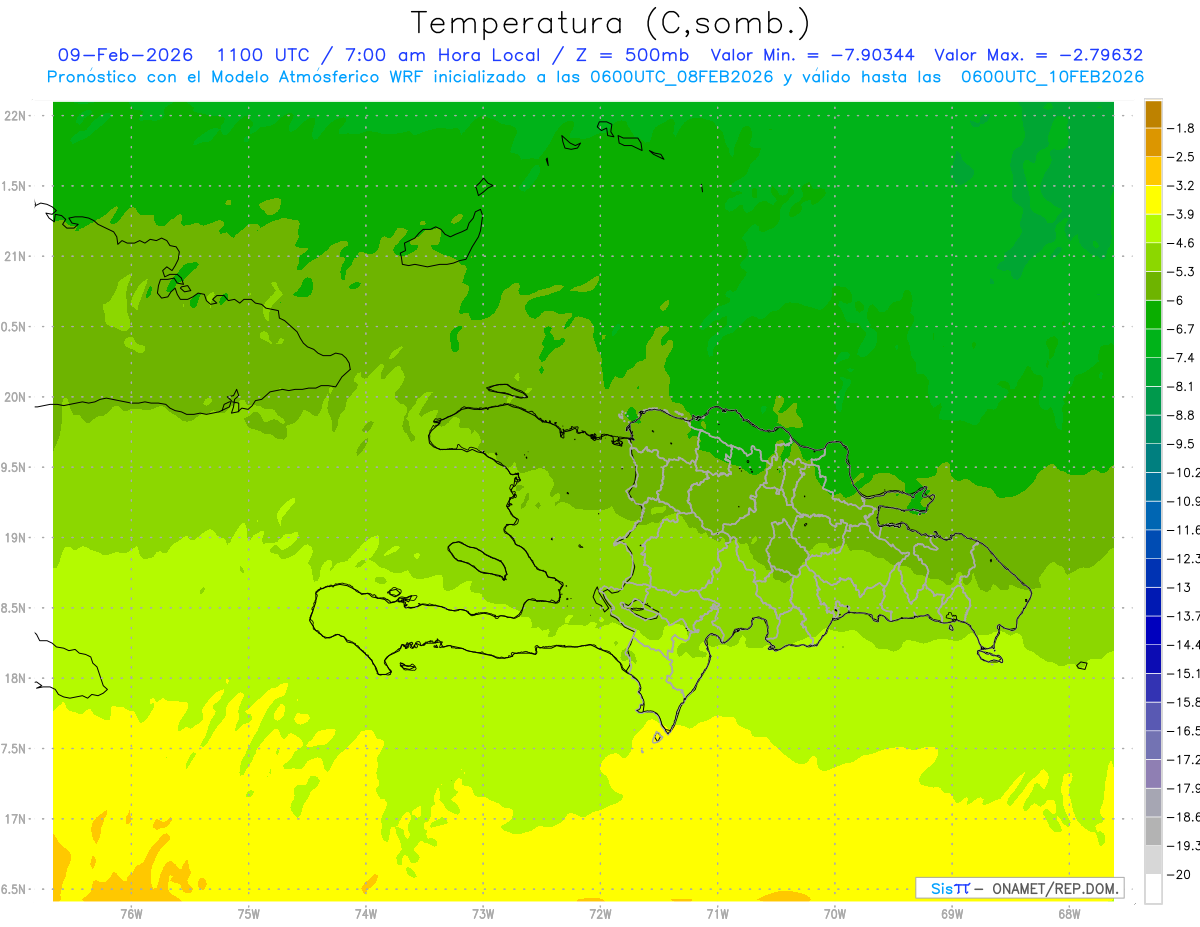Click the '71W' longitude label

(717, 914)
